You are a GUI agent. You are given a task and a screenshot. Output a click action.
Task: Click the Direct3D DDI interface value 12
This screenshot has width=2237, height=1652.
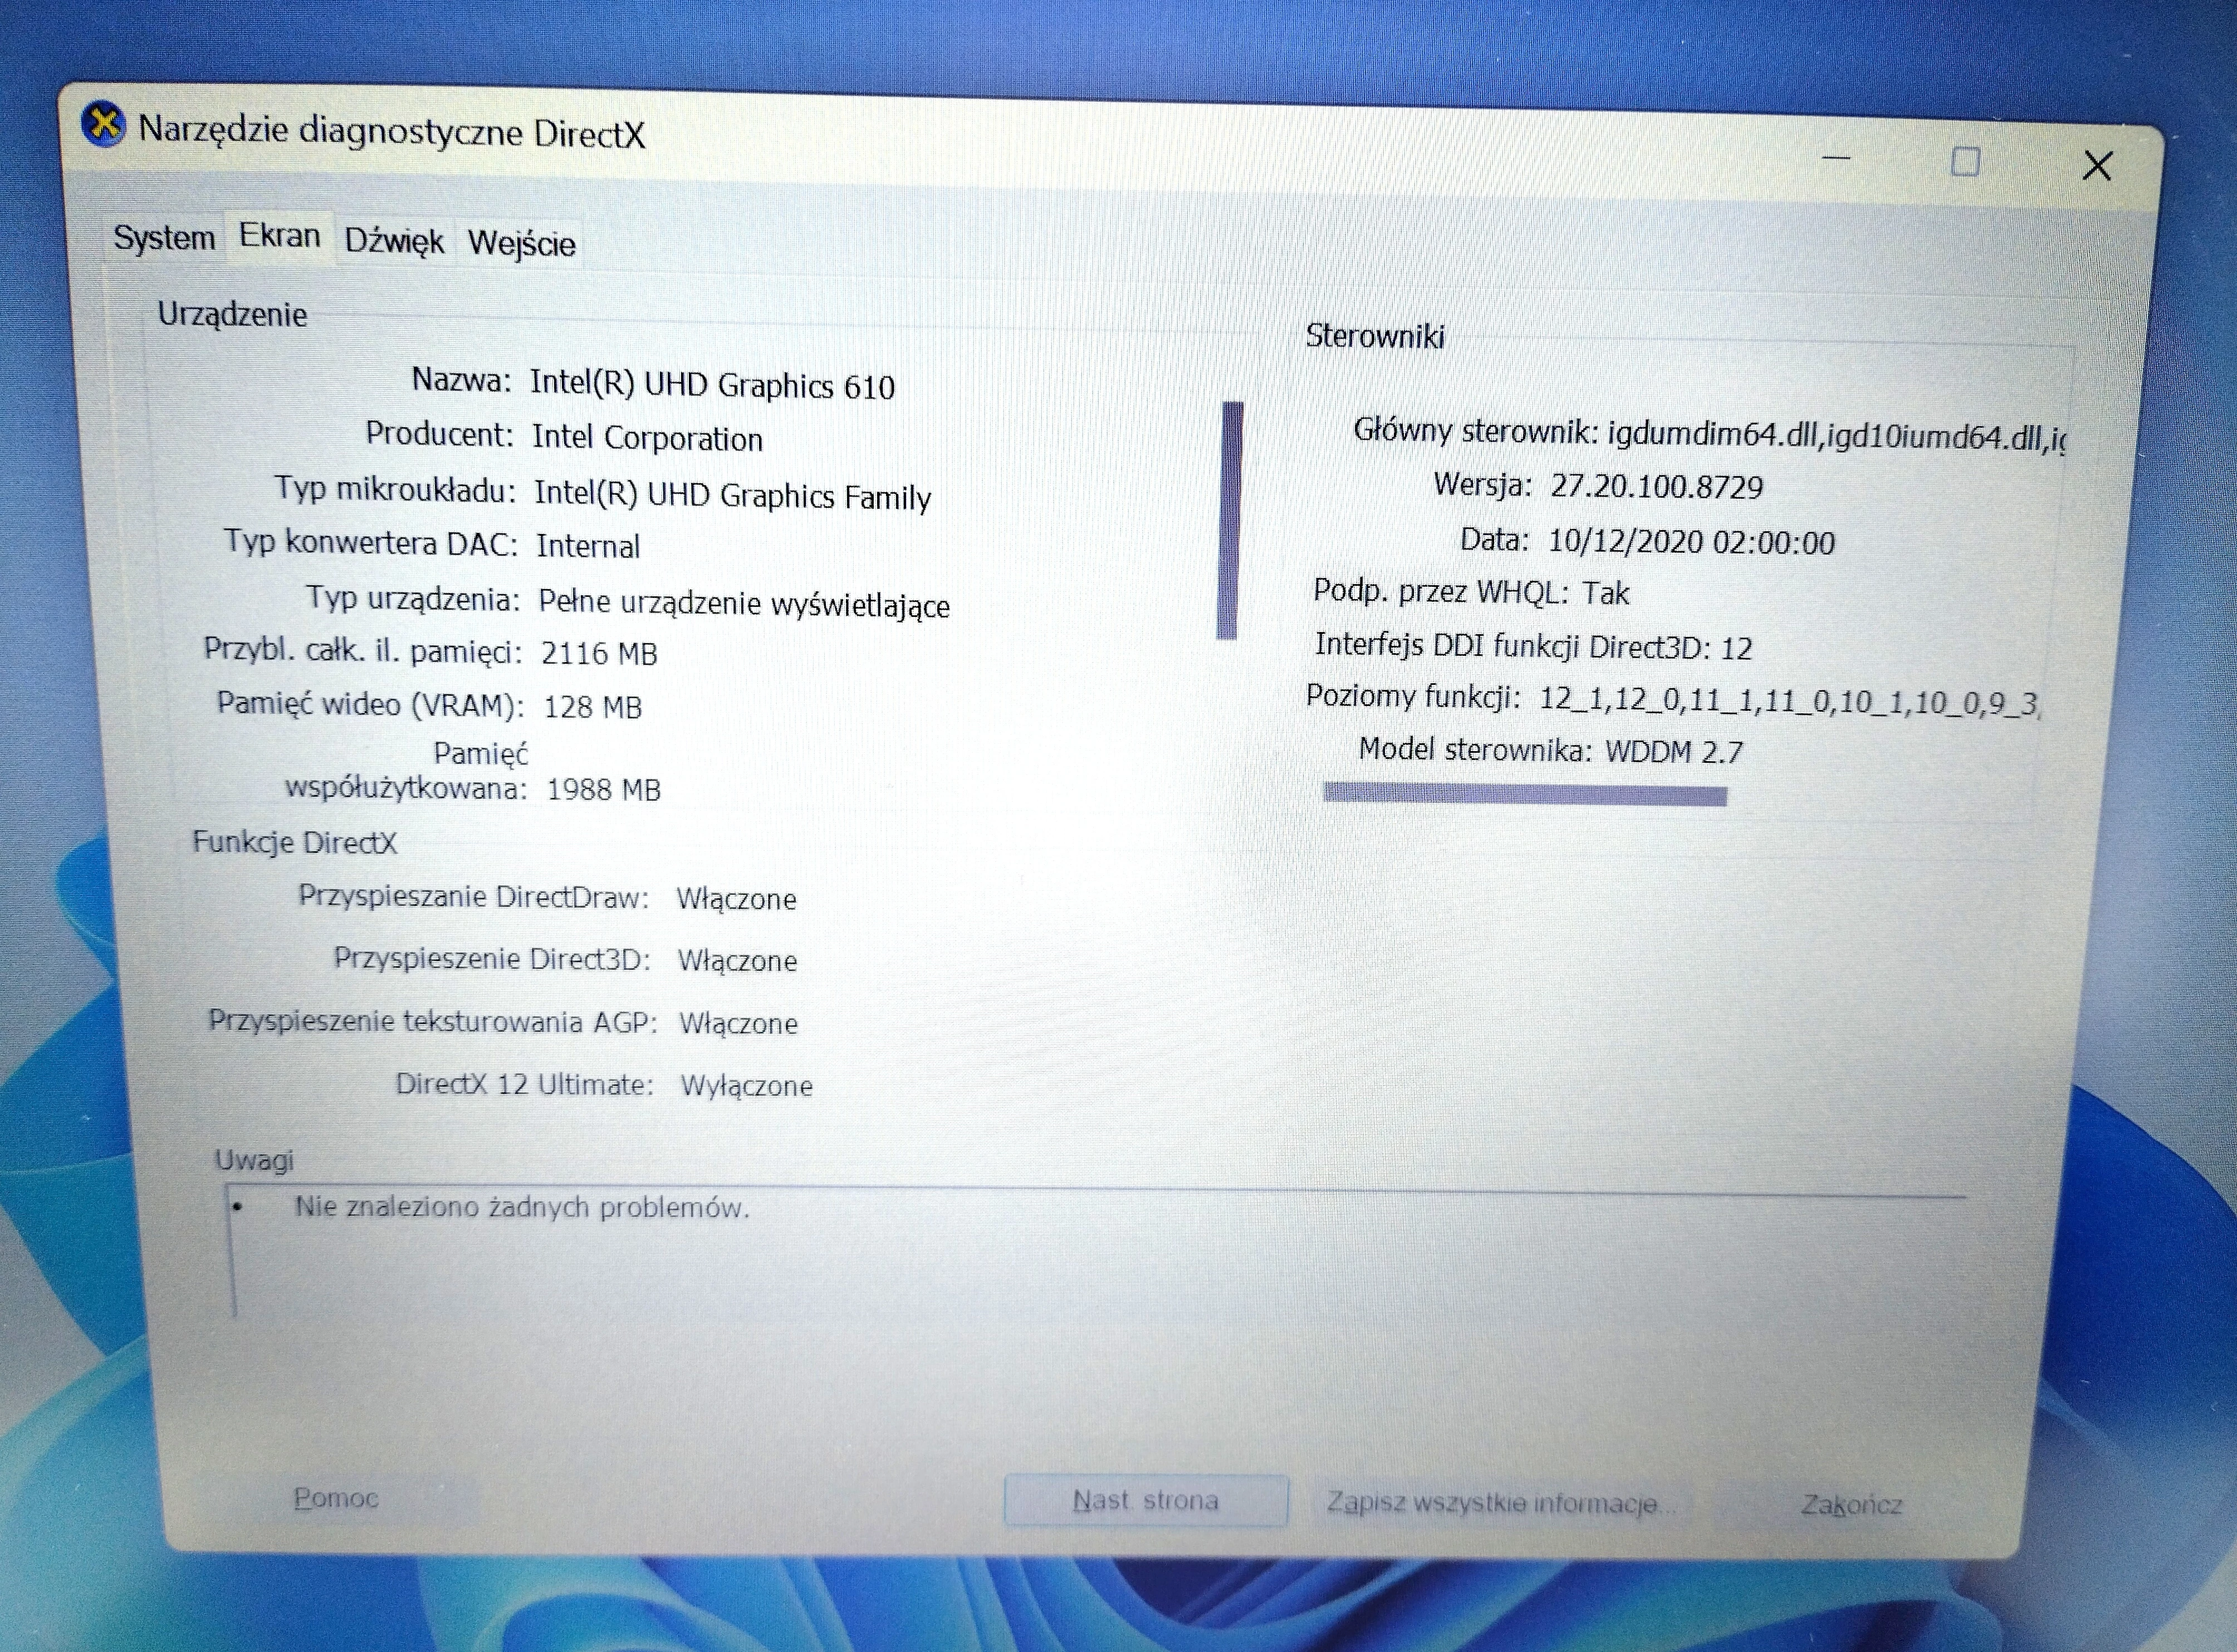[x=1736, y=649]
